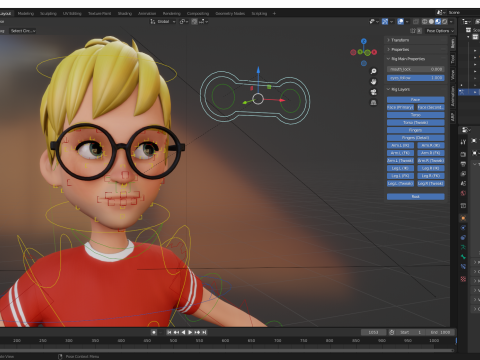Viewport: 480px width, 360px height.
Task: Toggle the Face rig layer
Action: coord(416,100)
